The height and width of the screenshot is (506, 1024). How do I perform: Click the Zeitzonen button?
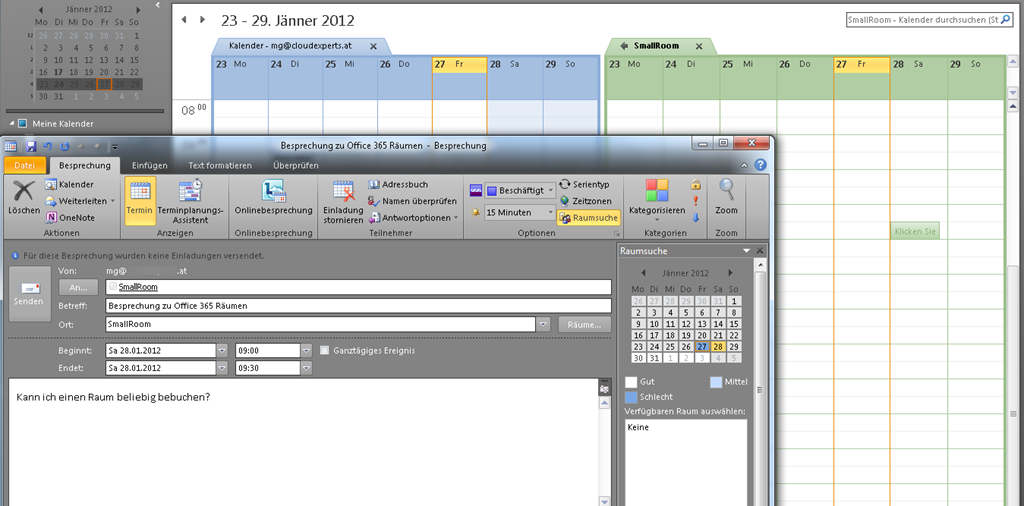(585, 201)
